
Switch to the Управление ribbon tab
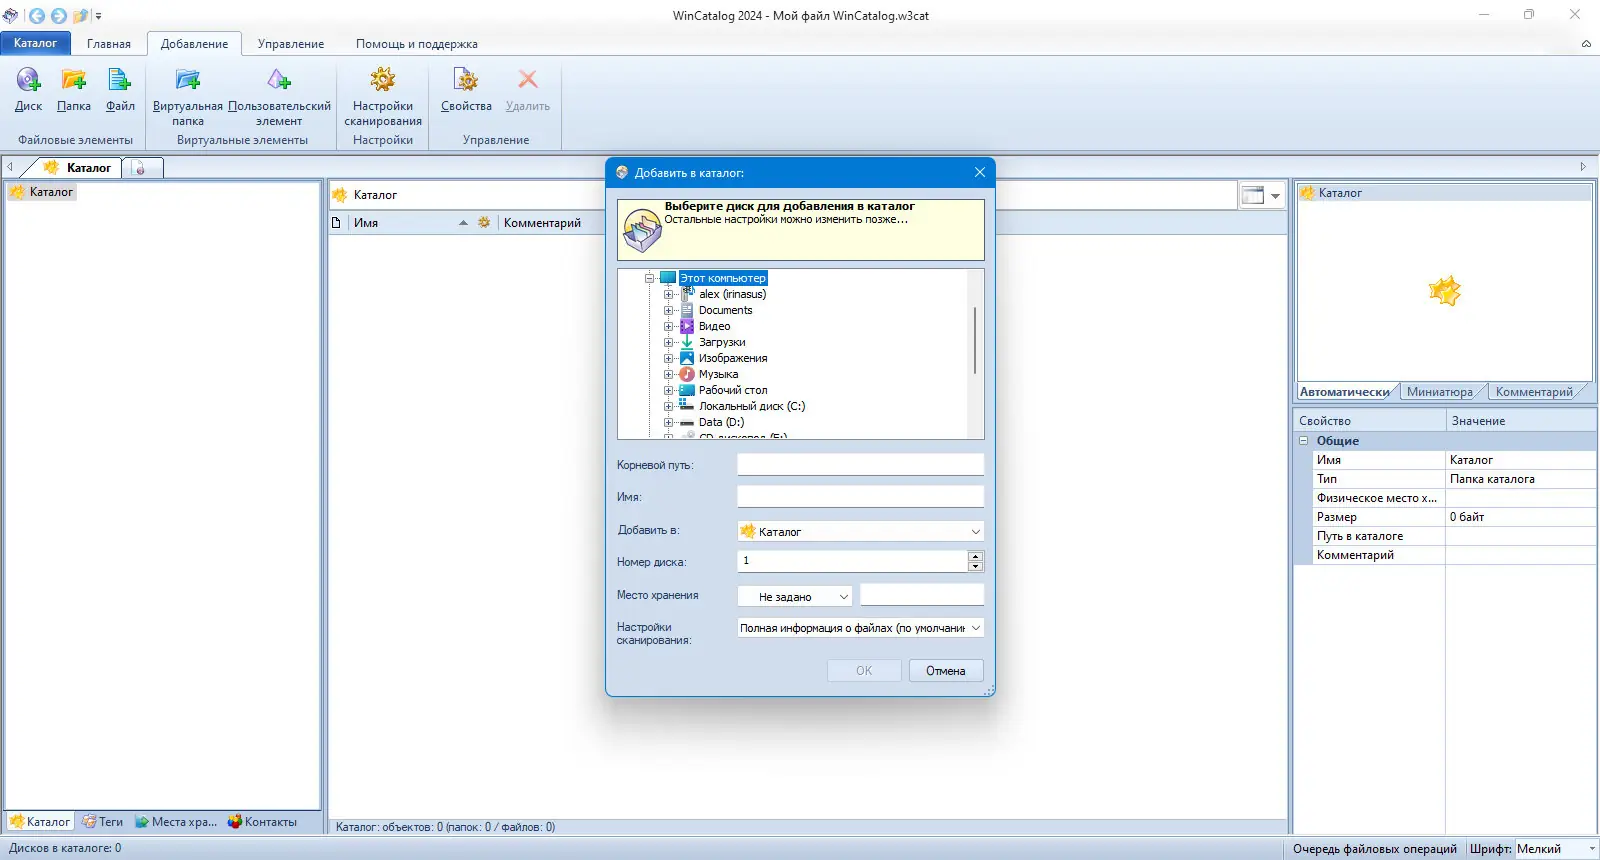point(291,44)
